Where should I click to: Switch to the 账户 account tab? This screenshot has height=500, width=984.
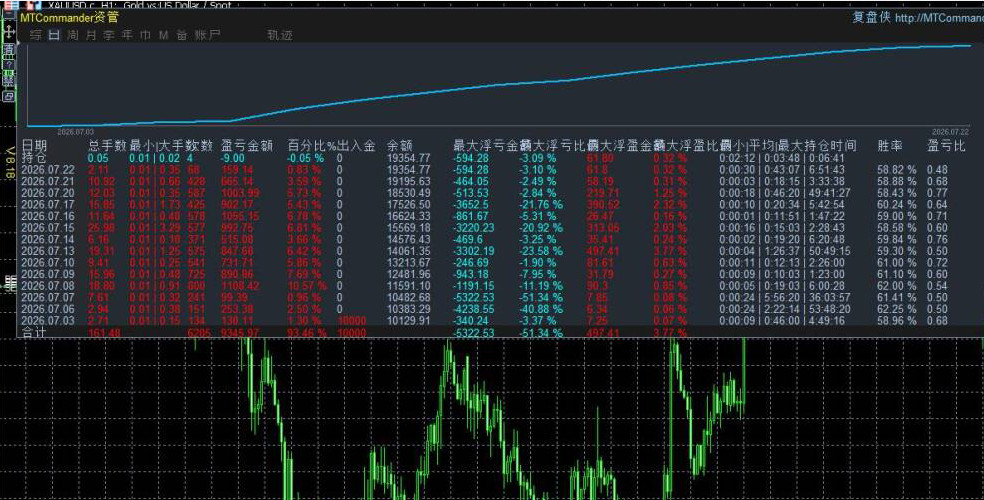pos(208,35)
